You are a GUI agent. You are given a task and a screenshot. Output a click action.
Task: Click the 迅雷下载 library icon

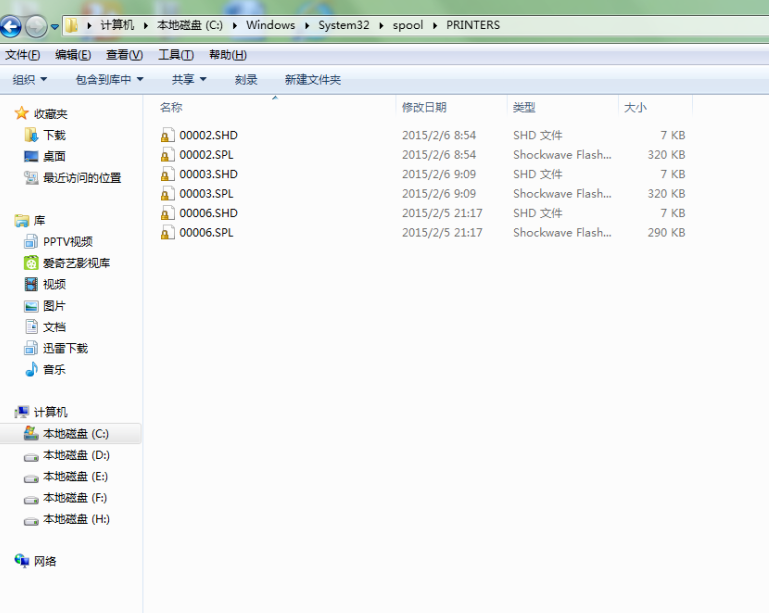(31, 348)
